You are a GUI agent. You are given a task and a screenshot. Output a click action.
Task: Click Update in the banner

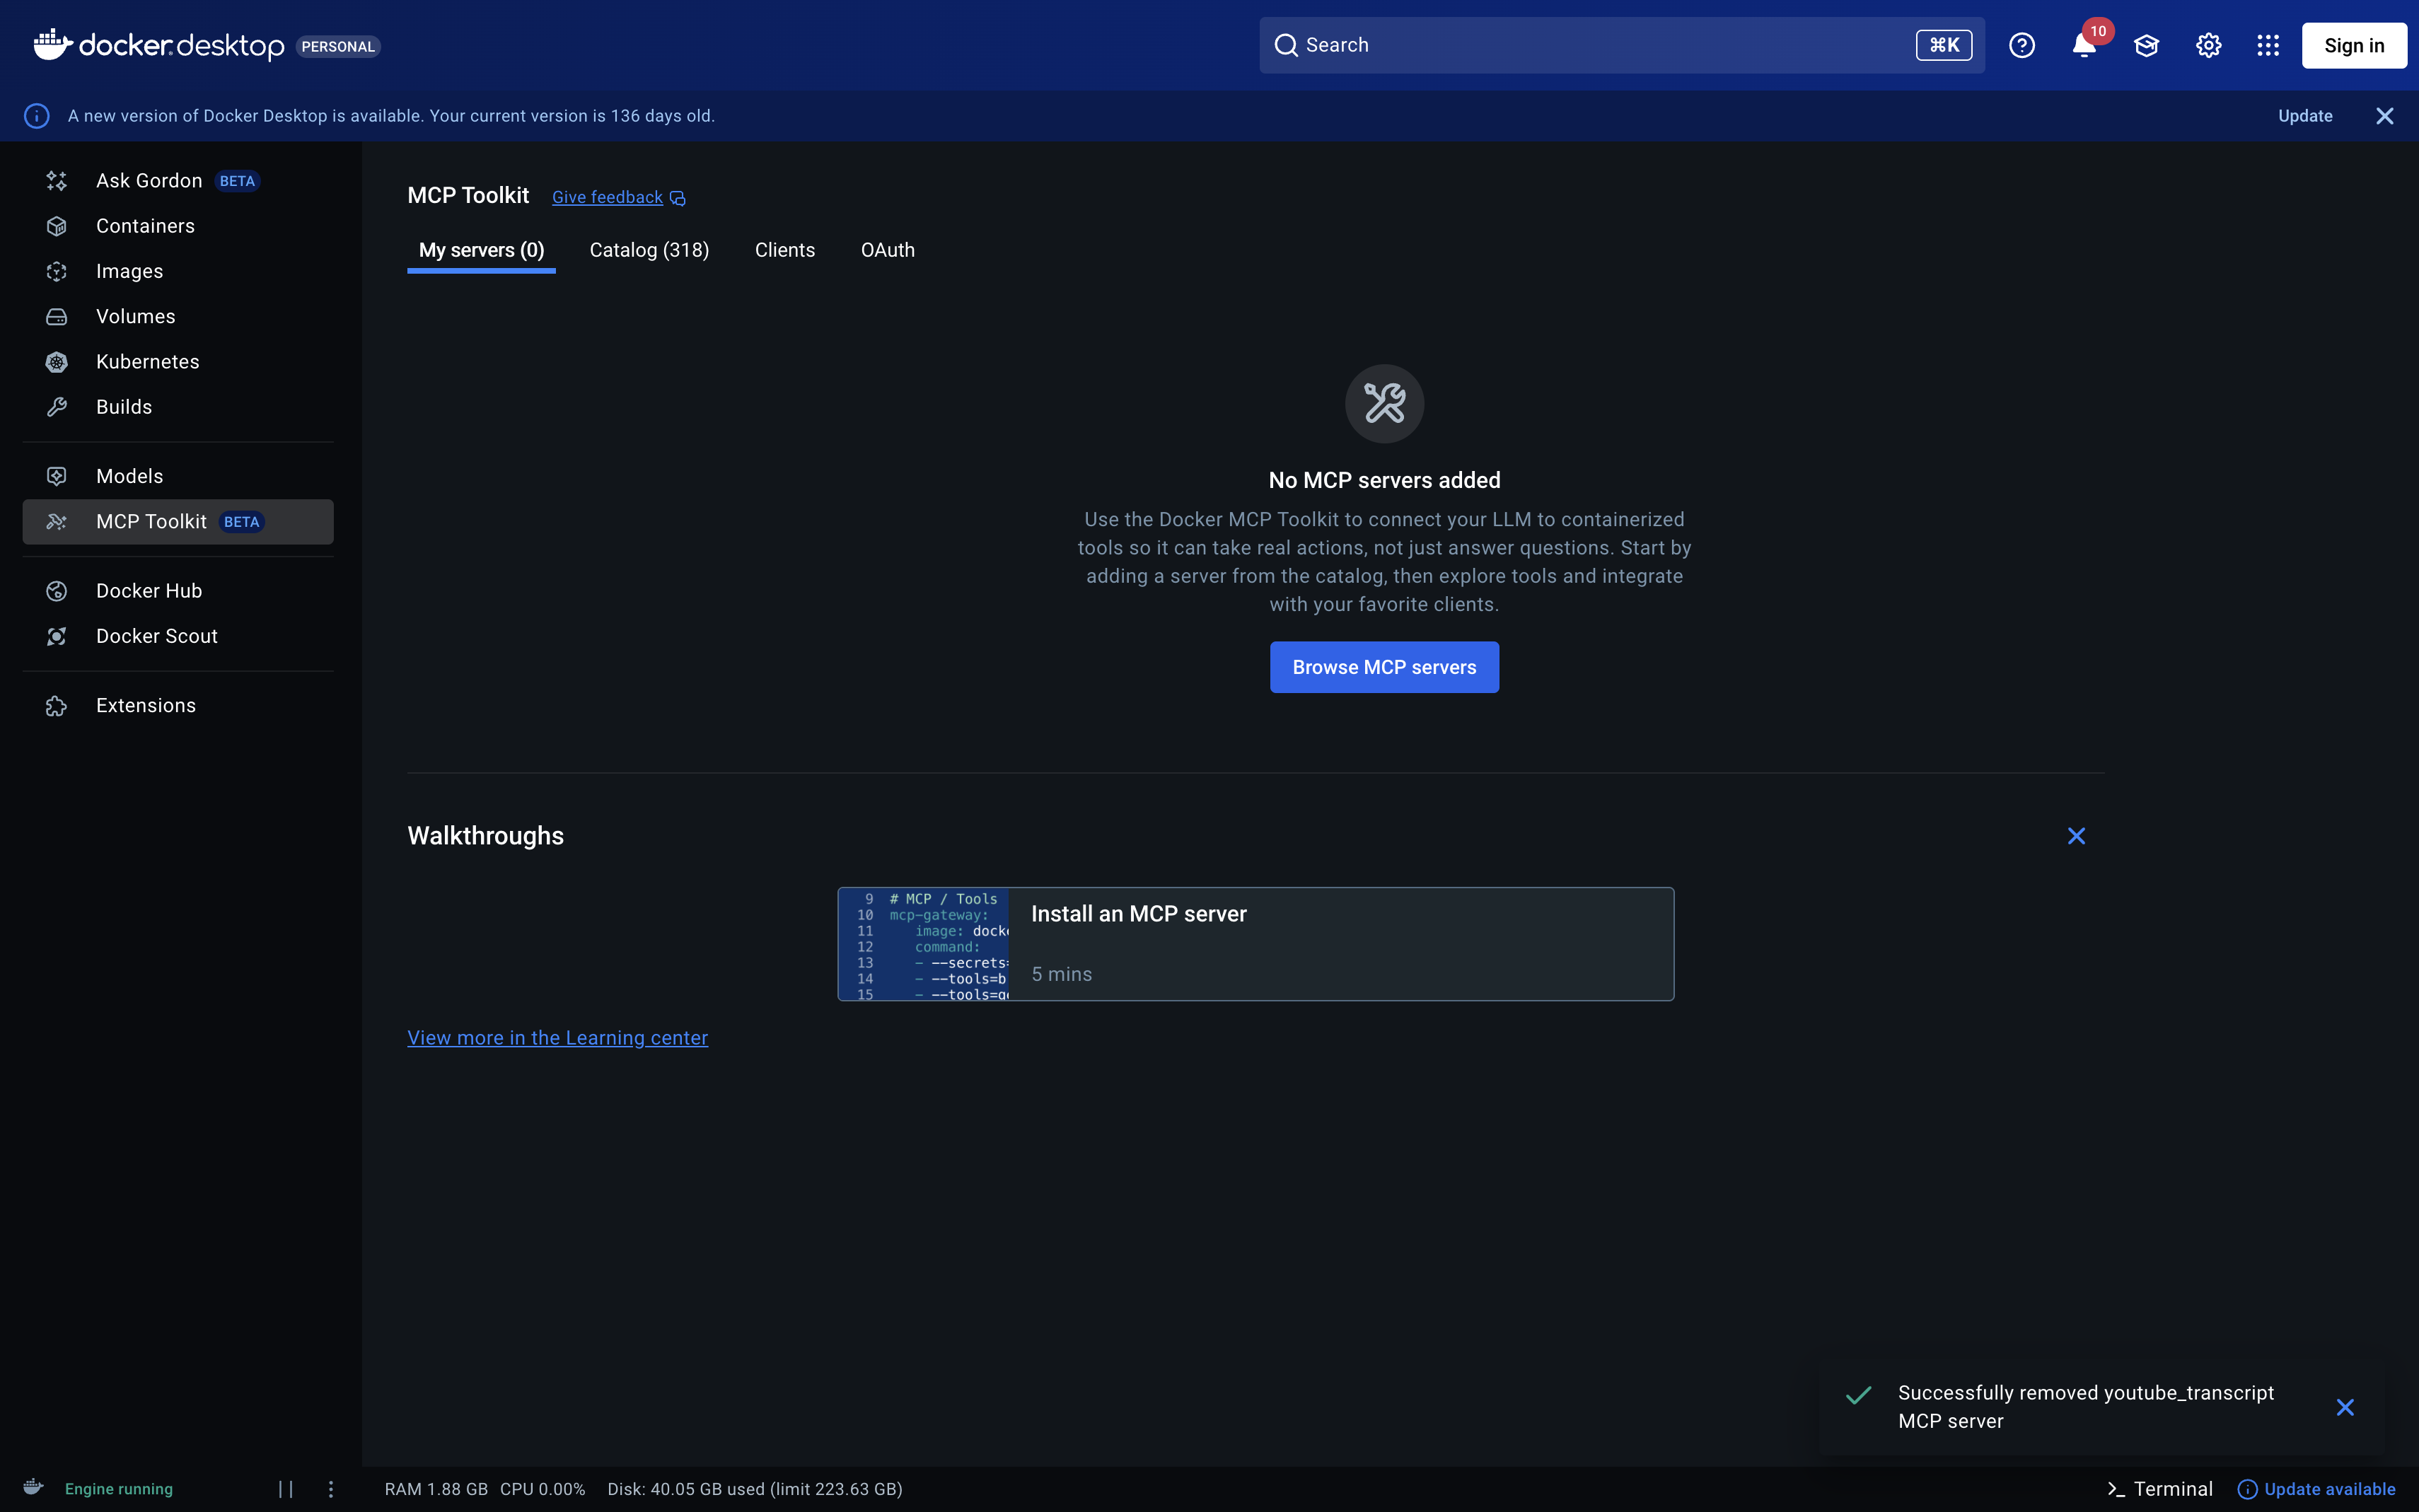coord(2305,116)
